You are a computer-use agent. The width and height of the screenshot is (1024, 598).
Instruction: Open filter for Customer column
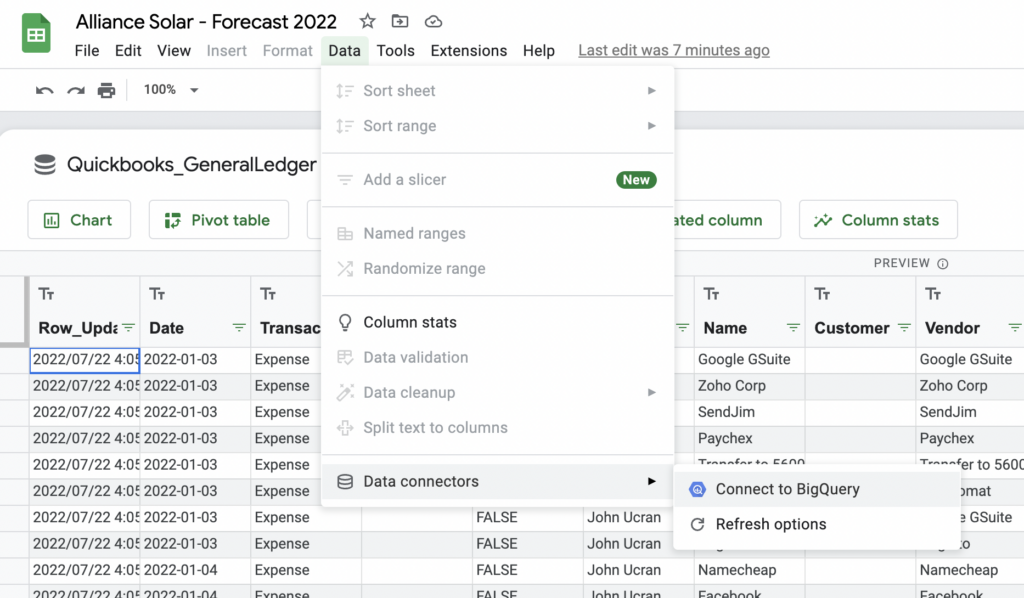coord(904,328)
